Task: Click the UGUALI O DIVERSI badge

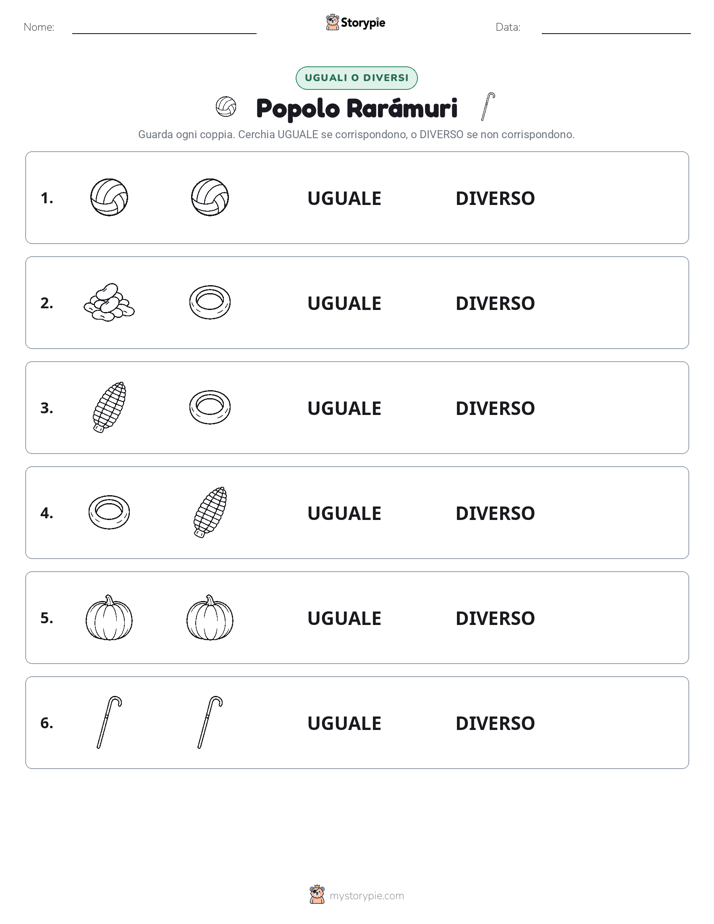Action: click(356, 78)
